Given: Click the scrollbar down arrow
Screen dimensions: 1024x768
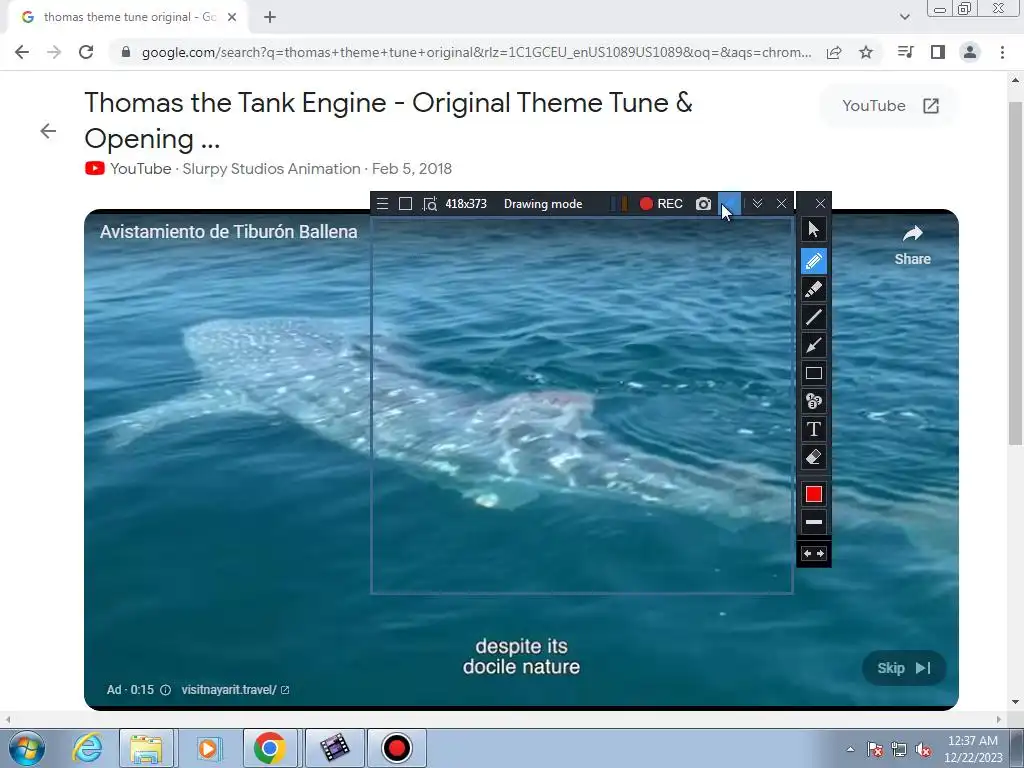Looking at the screenshot, I should click(1015, 702).
